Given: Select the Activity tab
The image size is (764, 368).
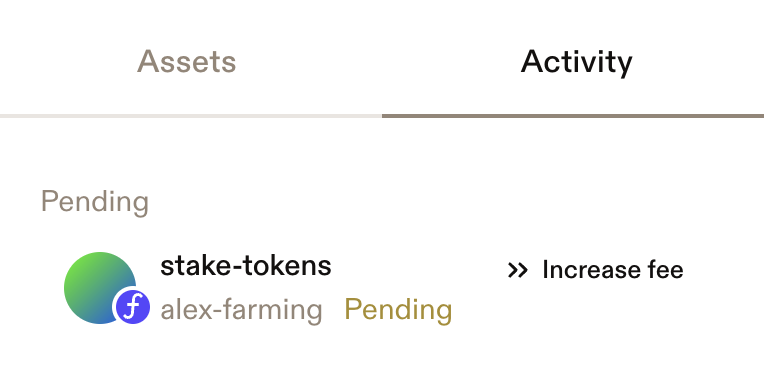Looking at the screenshot, I should pos(576,63).
